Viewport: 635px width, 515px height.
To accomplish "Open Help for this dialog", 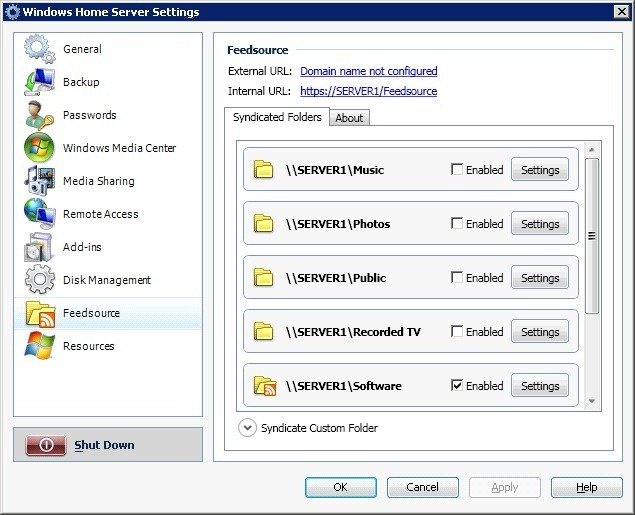I will [586, 487].
